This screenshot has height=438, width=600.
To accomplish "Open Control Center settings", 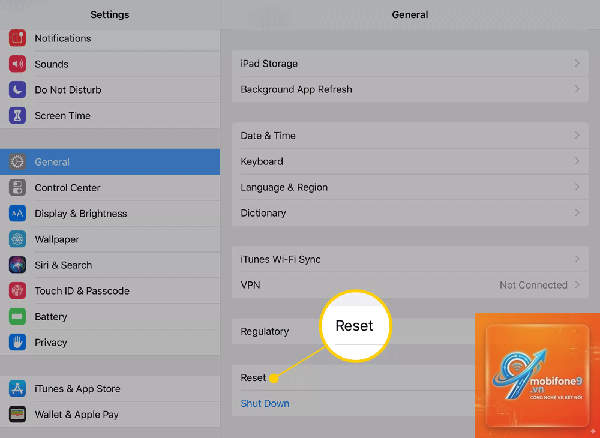I will click(x=110, y=187).
